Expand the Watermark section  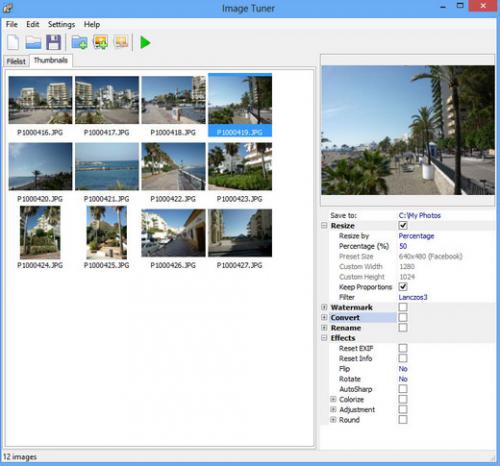click(324, 307)
